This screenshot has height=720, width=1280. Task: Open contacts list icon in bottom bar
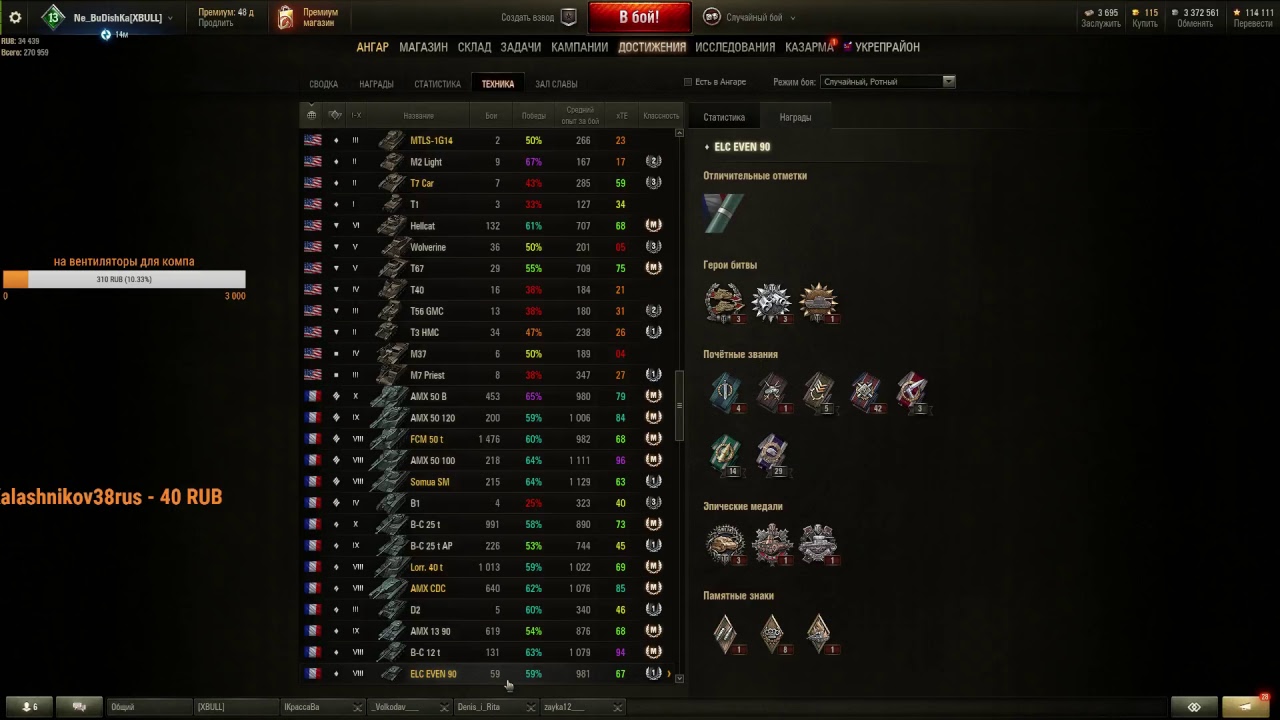point(30,707)
